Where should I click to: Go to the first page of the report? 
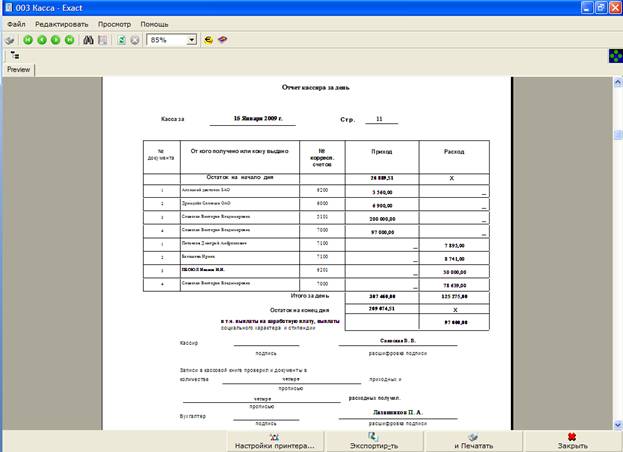(x=28, y=40)
